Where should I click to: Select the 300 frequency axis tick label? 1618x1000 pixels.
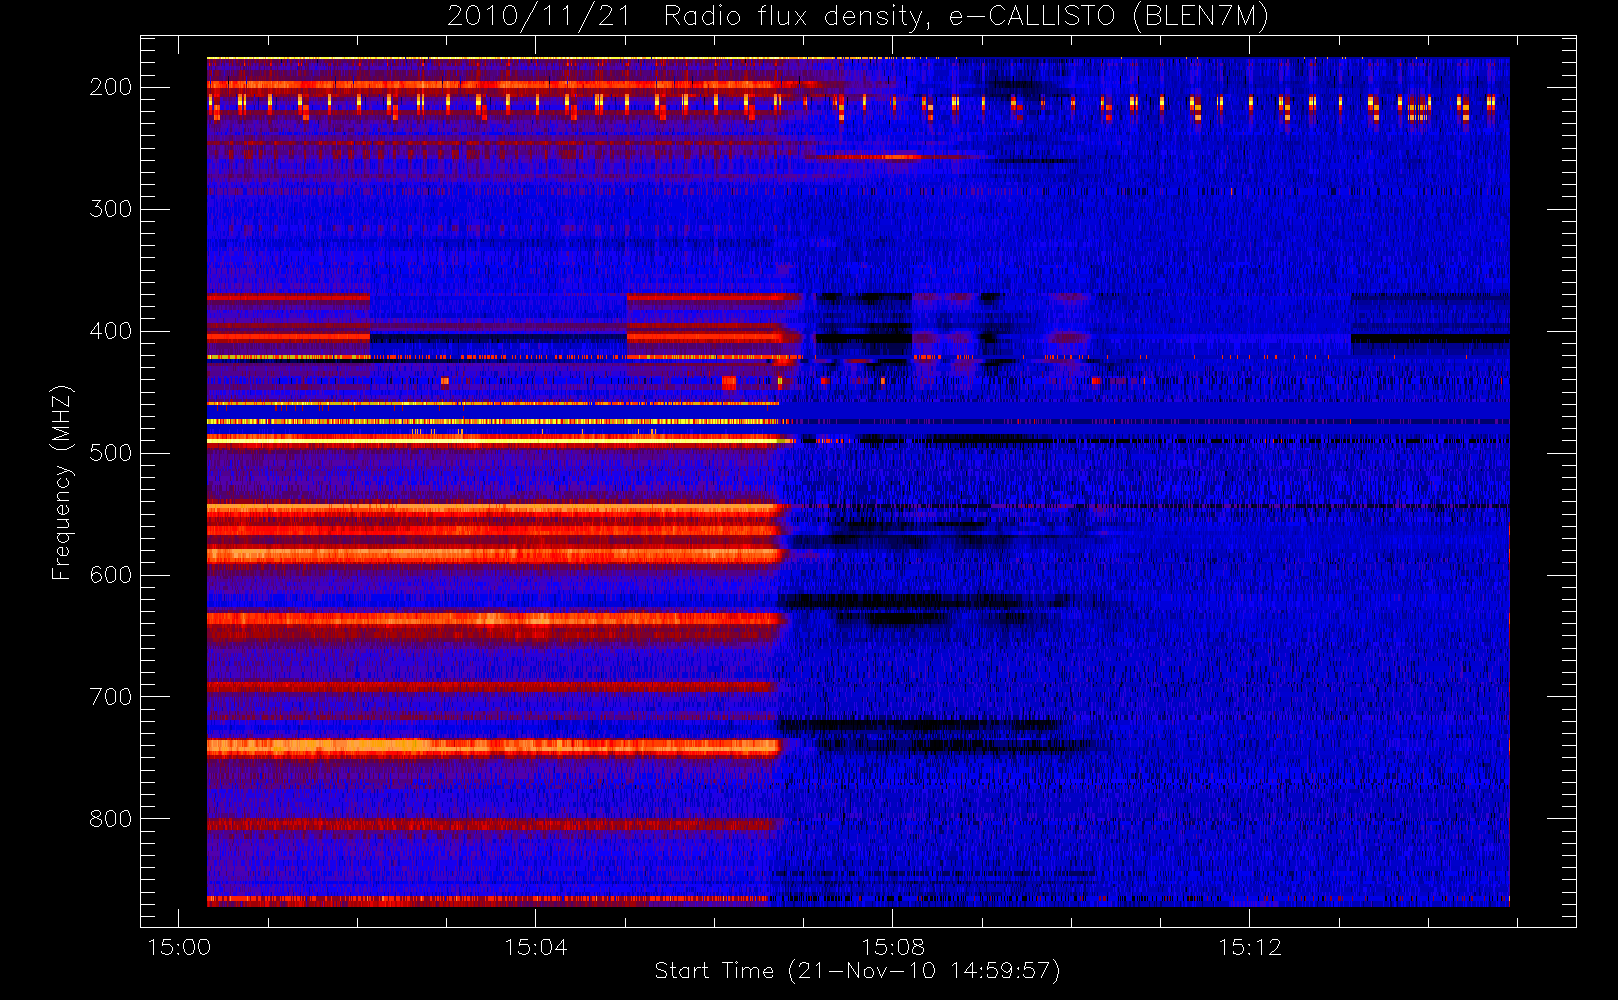[x=111, y=209]
